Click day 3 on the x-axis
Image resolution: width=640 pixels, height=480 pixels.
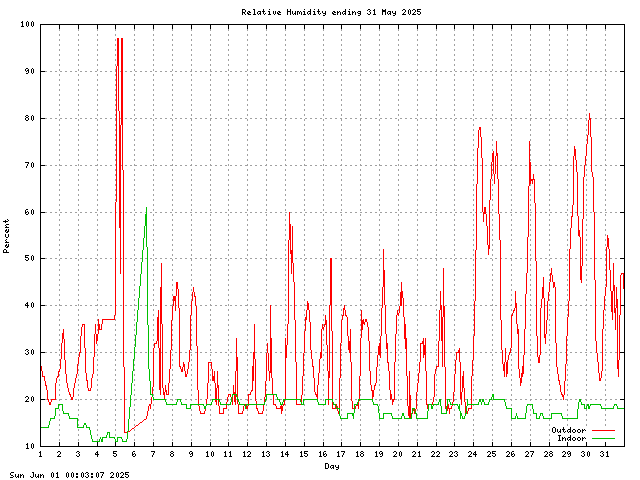[78, 454]
